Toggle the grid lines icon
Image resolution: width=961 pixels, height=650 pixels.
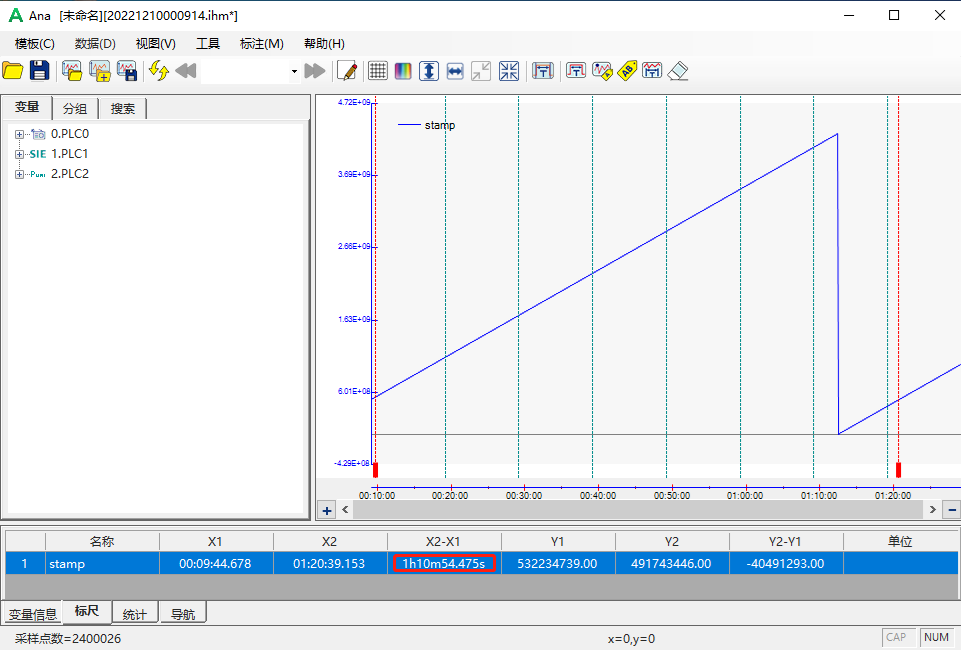(378, 71)
